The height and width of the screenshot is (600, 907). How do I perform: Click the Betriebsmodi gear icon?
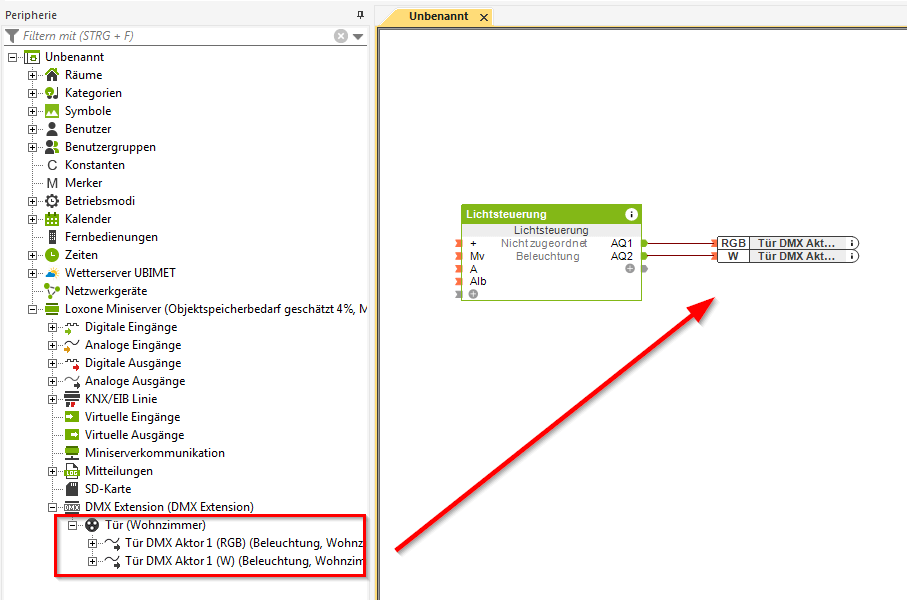pyautogui.click(x=53, y=201)
